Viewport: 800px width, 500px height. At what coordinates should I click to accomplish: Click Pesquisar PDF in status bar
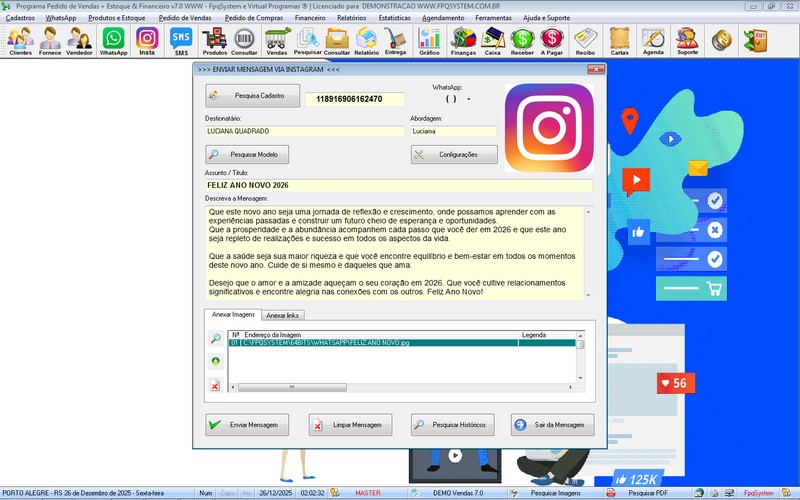647,493
